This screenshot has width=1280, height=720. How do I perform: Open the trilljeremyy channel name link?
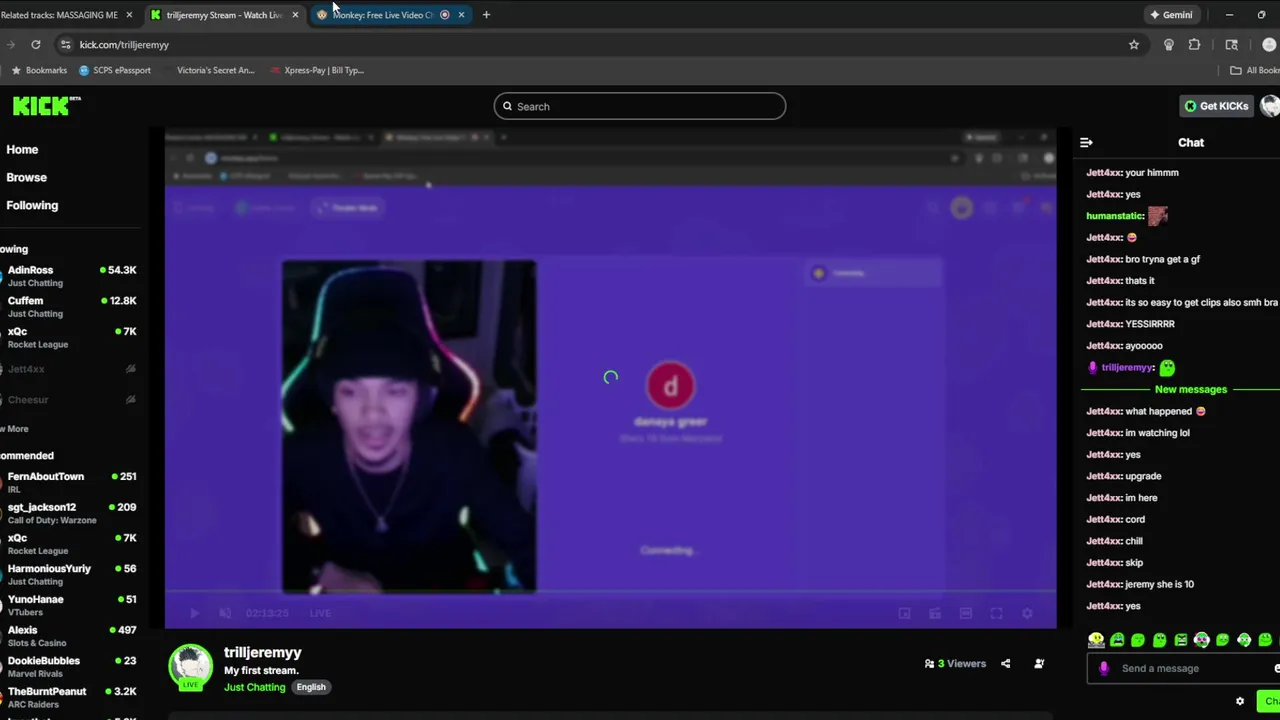tap(263, 652)
